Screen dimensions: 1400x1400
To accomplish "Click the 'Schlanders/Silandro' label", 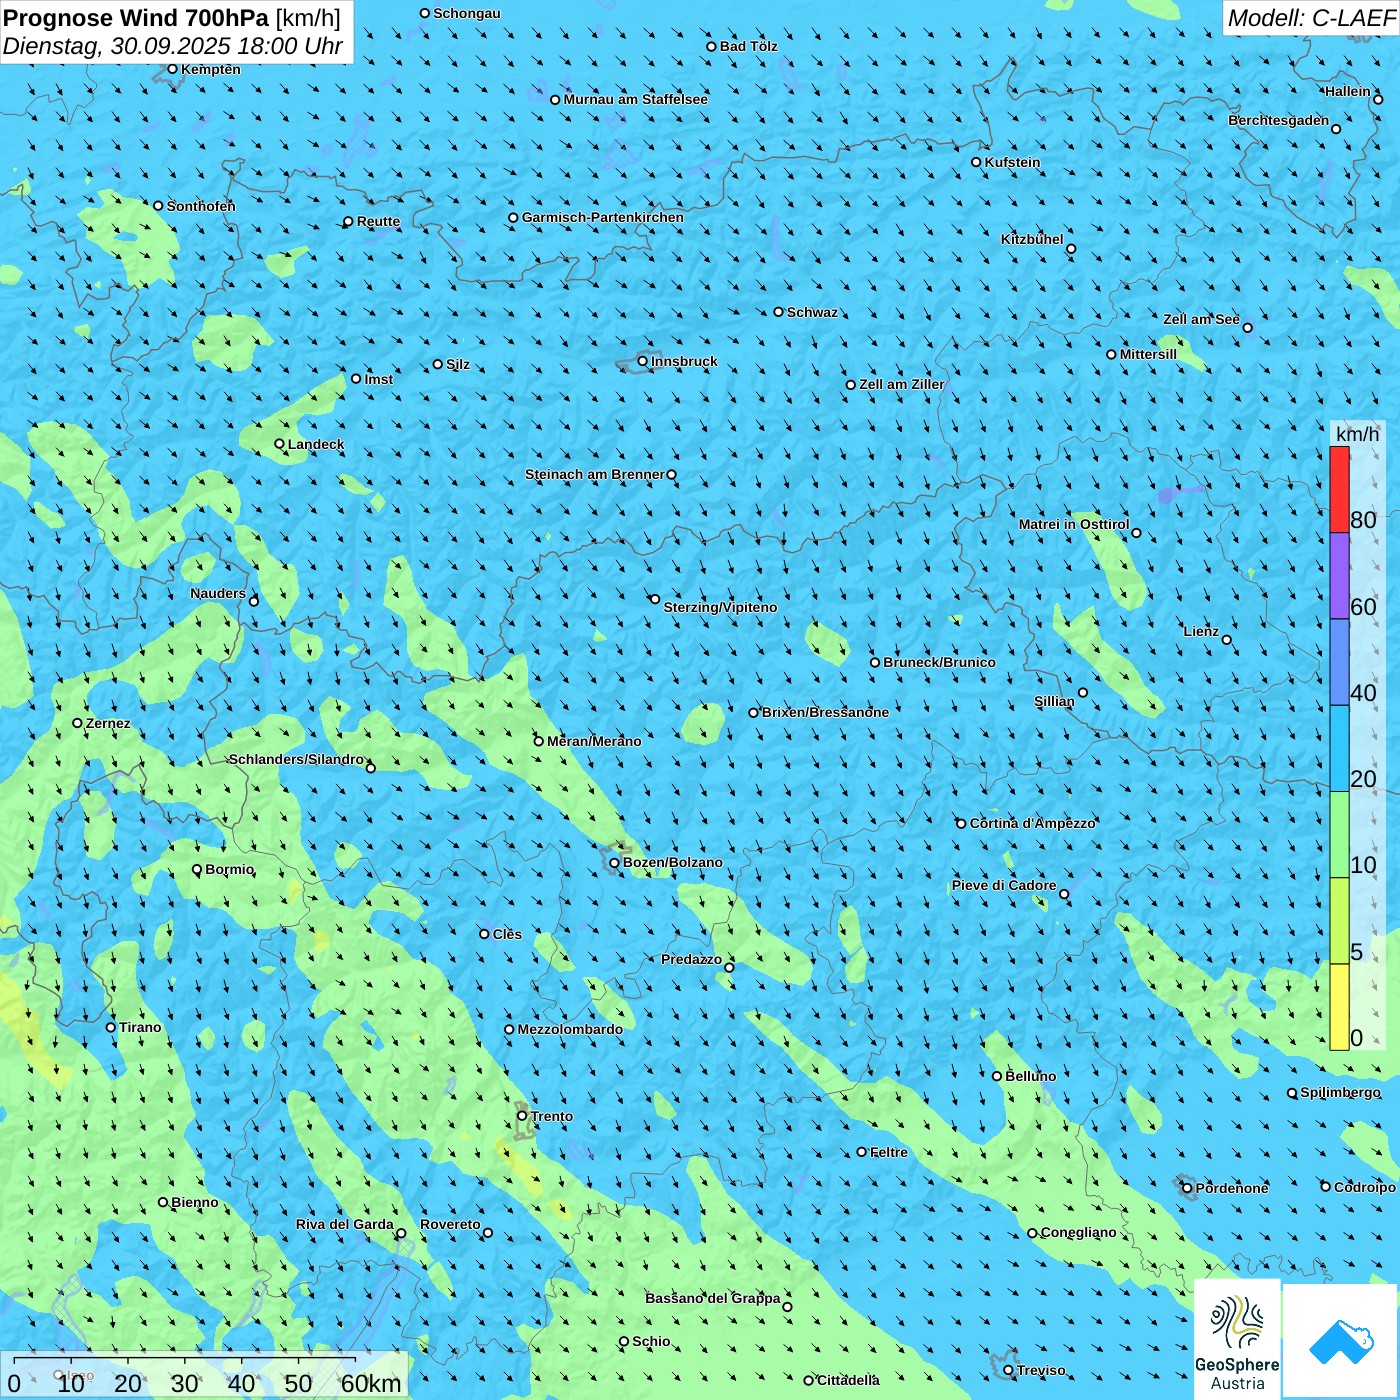I will (x=297, y=759).
